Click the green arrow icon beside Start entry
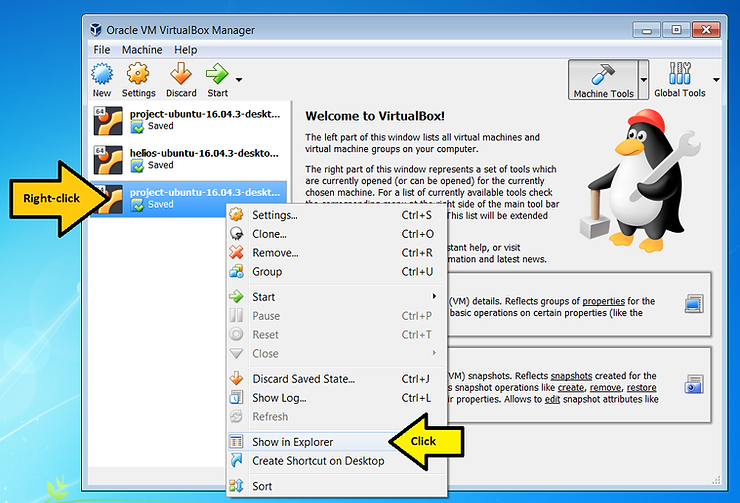The width and height of the screenshot is (740, 503). [x=236, y=296]
